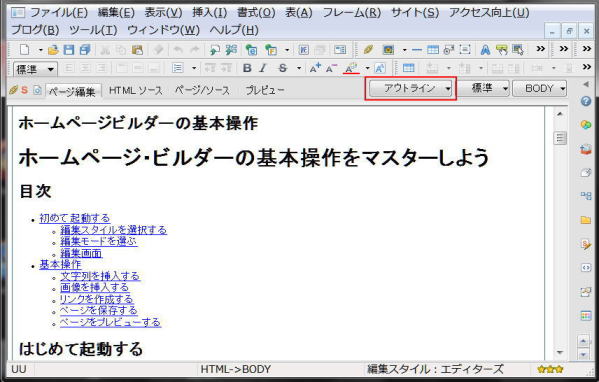This screenshot has height=382, width=599.
Task: Click the bulleted list icon
Action: [178, 68]
